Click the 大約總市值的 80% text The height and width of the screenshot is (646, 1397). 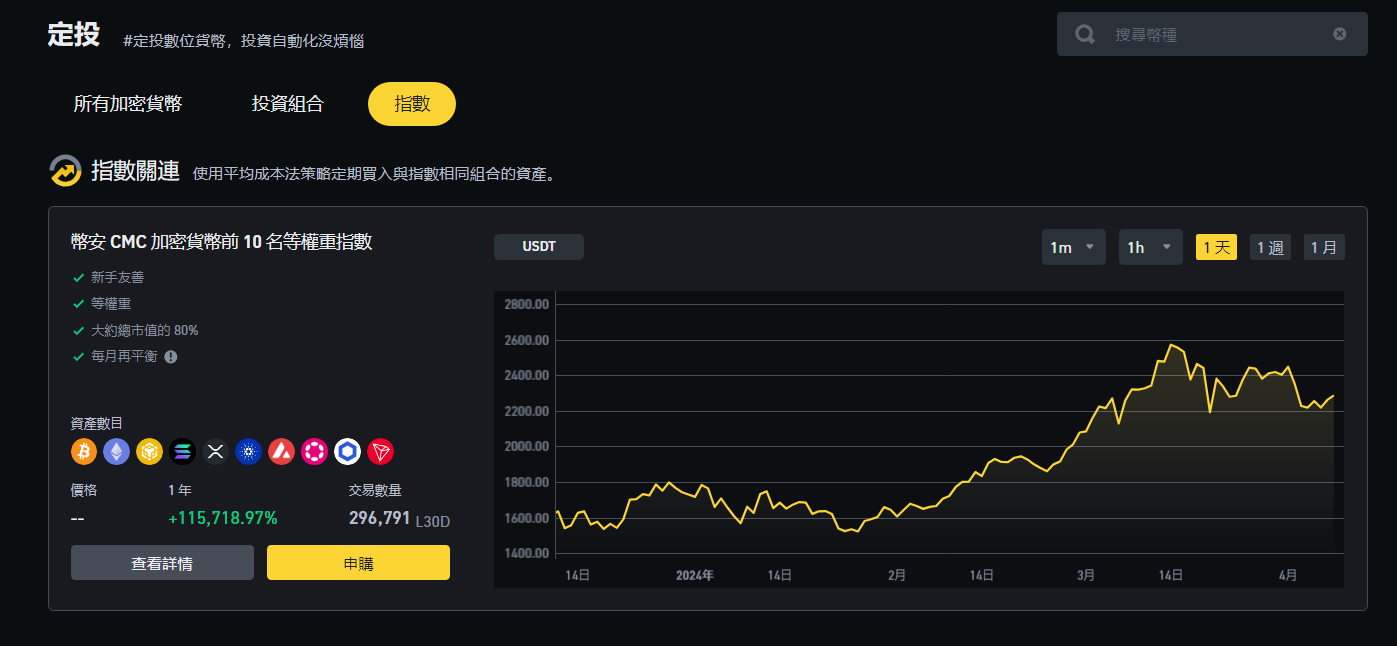(145, 330)
